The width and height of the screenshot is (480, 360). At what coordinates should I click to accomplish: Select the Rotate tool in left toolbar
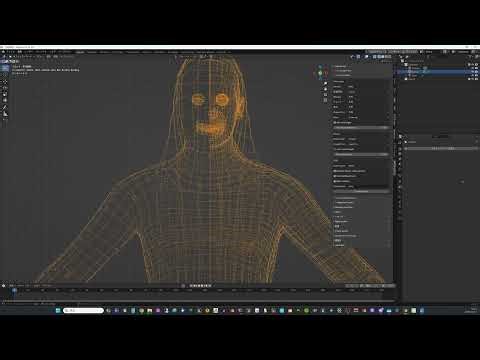pos(5,88)
